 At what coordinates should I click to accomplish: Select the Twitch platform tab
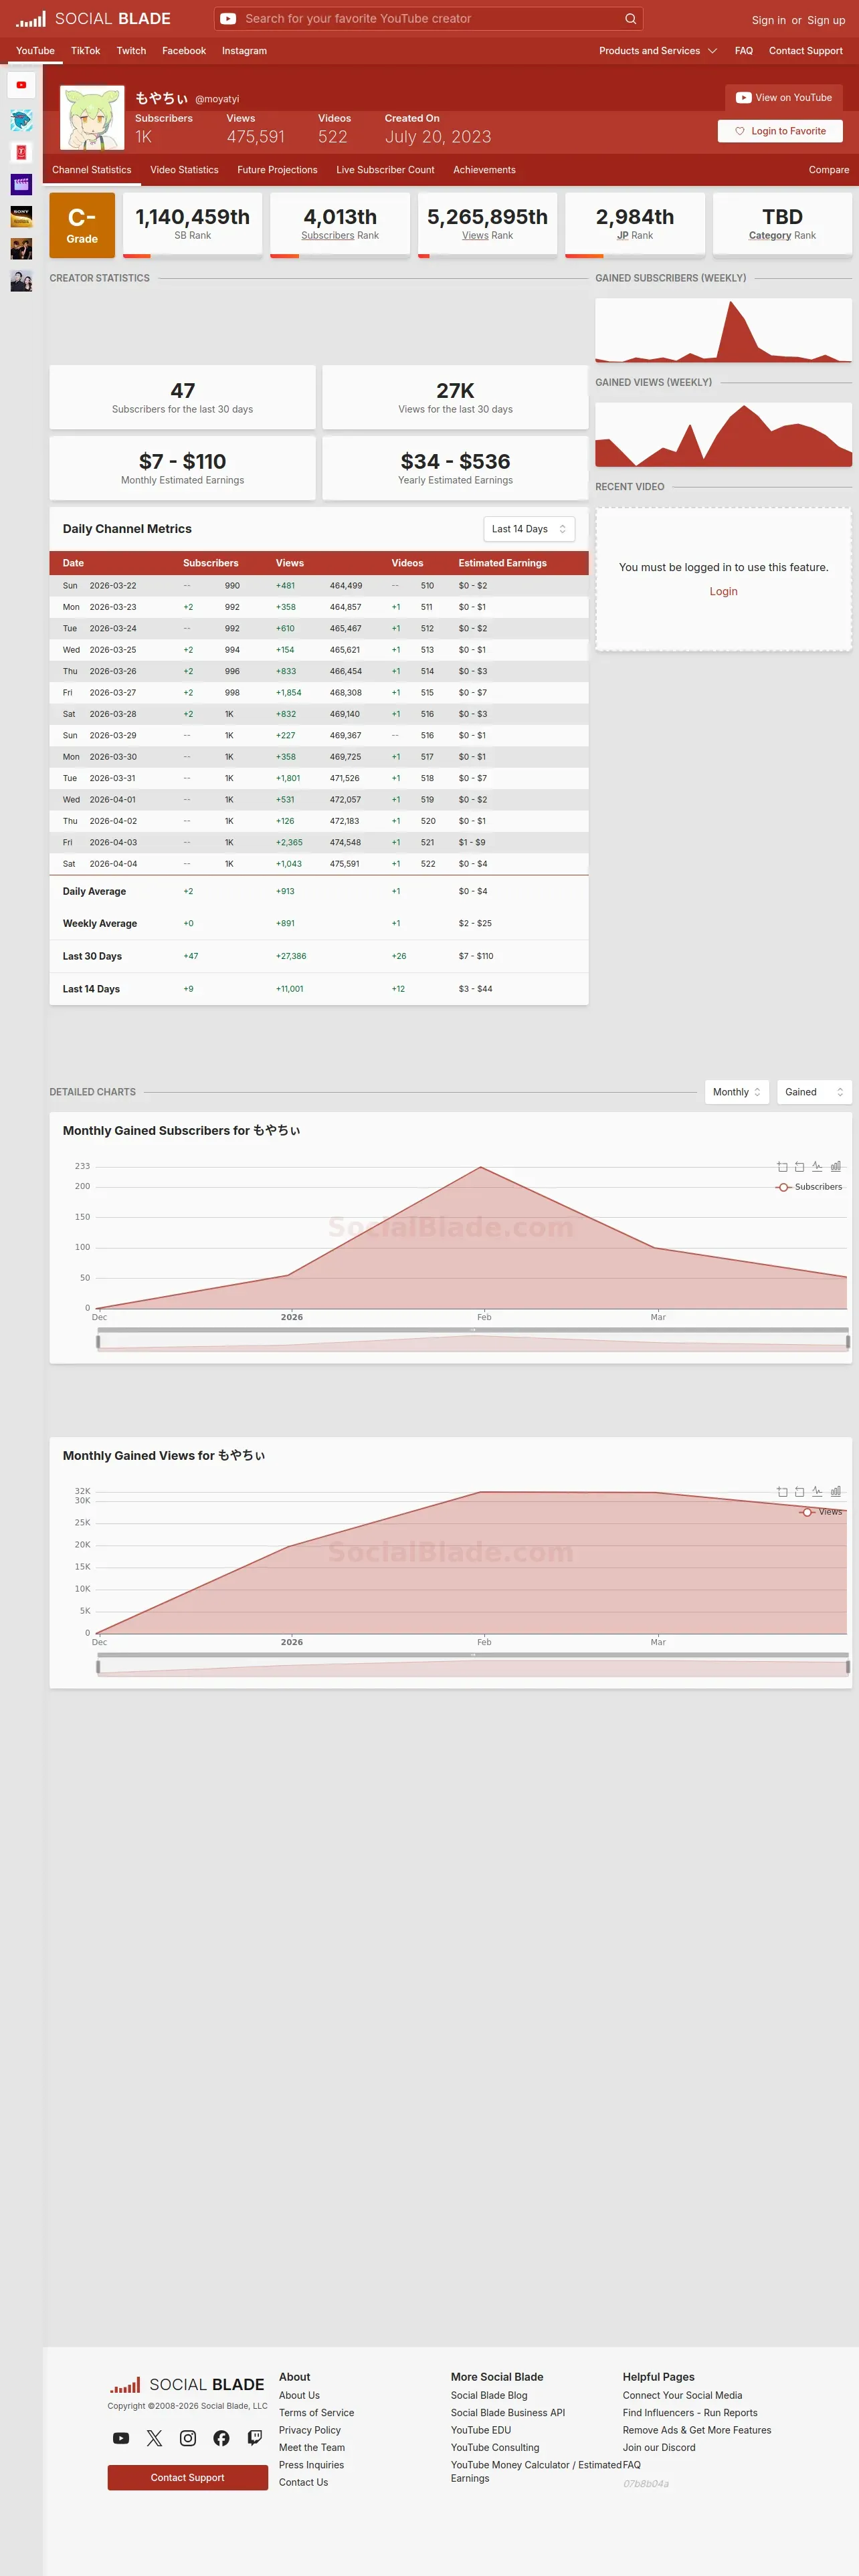(131, 51)
